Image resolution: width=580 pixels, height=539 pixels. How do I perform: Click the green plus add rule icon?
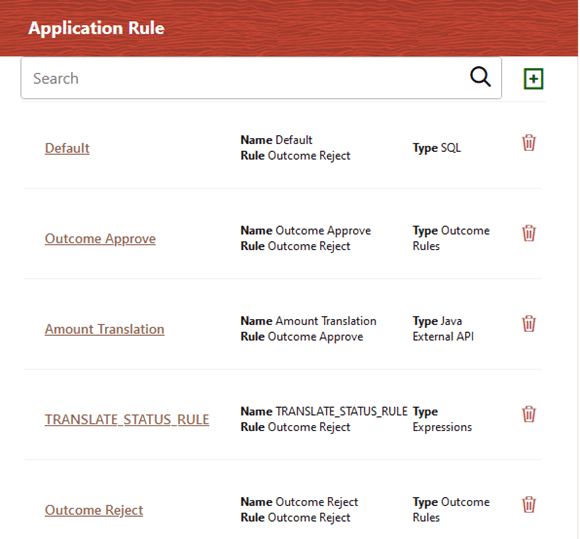click(x=533, y=78)
